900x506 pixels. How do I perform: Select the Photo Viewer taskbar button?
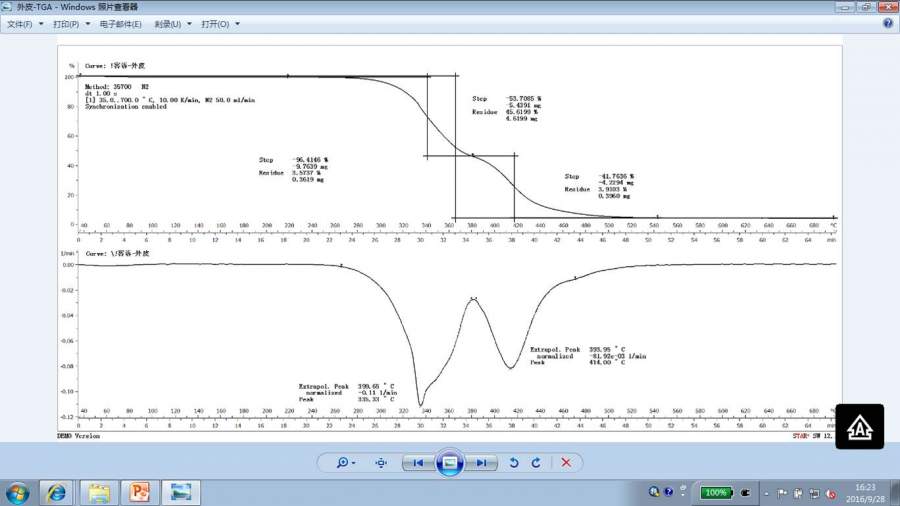(x=181, y=493)
